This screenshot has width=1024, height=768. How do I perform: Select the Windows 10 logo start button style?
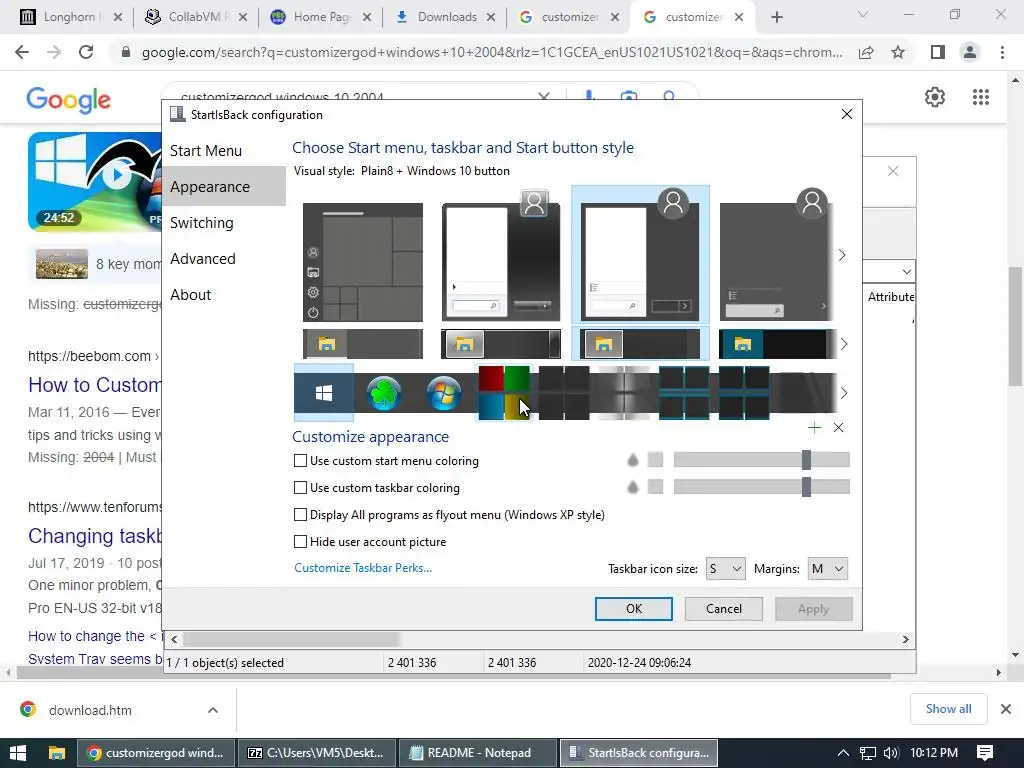click(324, 392)
